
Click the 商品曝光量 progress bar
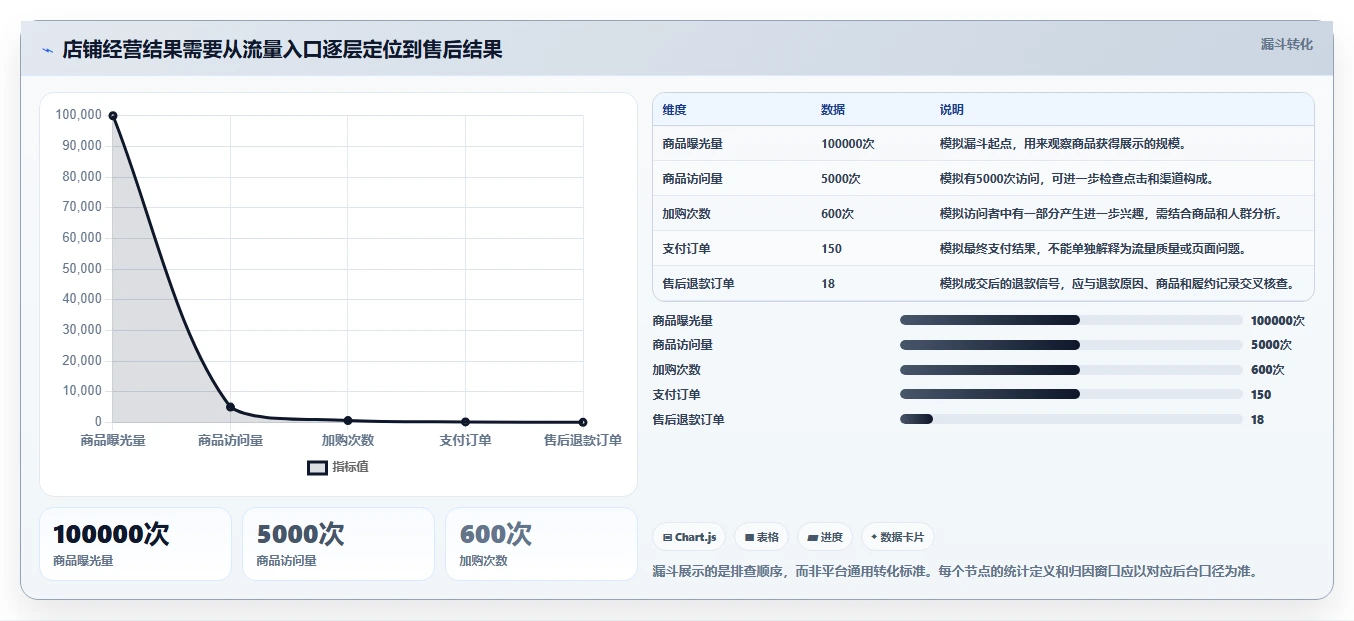coord(1071,320)
